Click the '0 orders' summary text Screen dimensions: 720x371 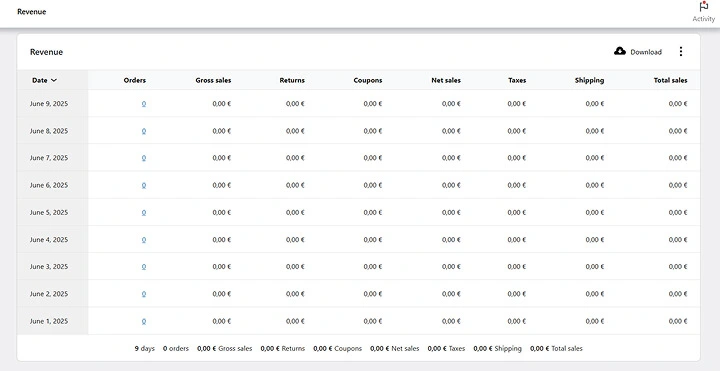point(176,349)
